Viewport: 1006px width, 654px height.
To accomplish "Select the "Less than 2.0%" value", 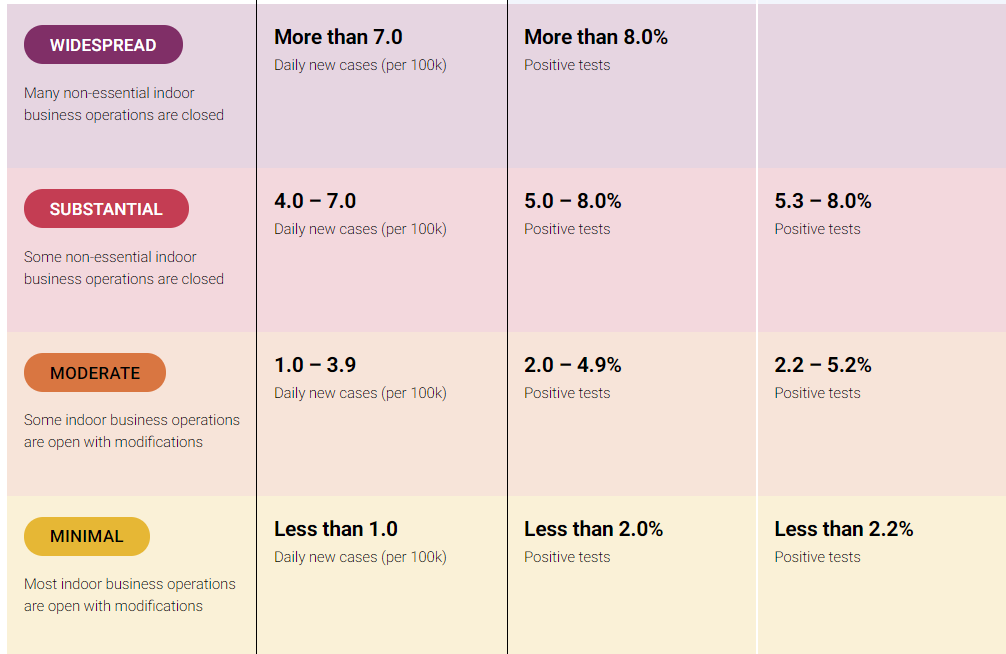I will (594, 529).
